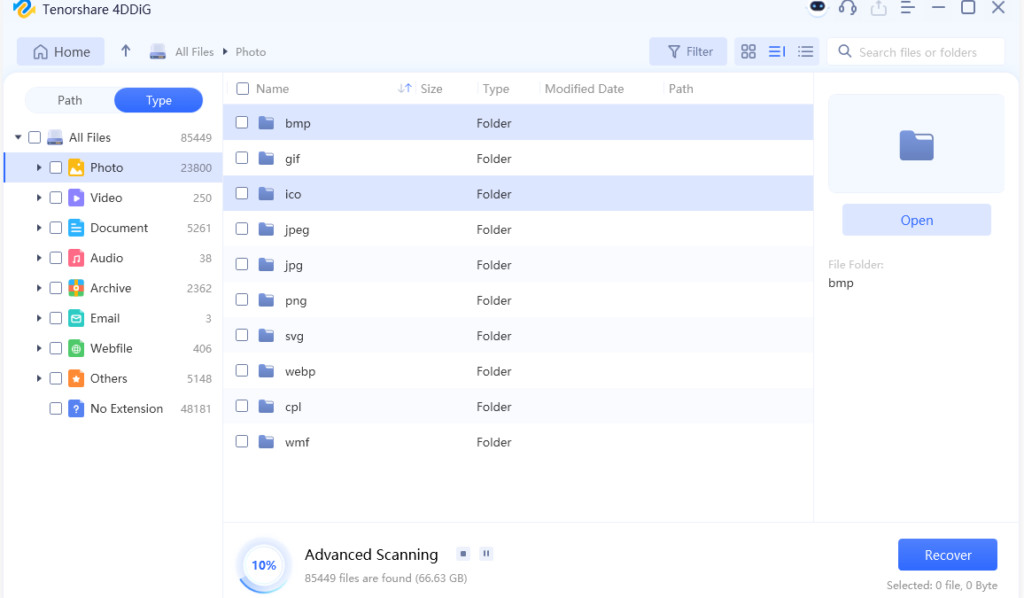
Task: Switch to thumbnail grid view
Action: [748, 52]
